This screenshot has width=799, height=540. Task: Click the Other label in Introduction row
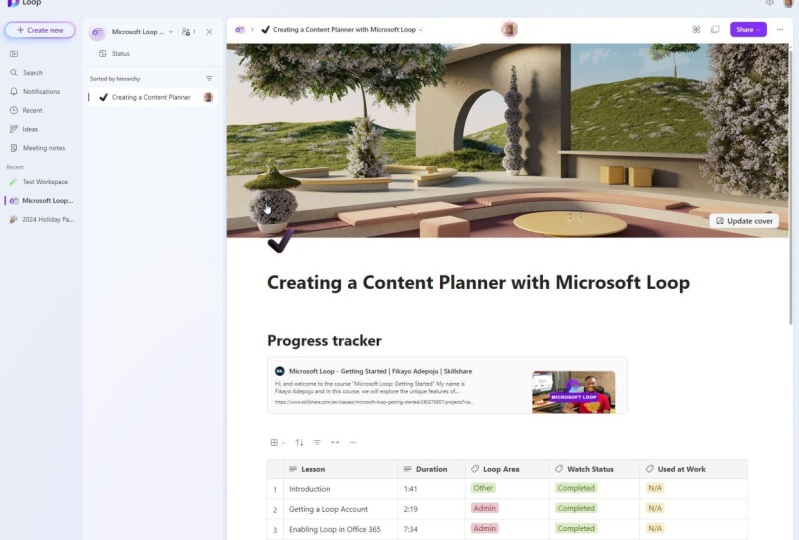coord(483,488)
